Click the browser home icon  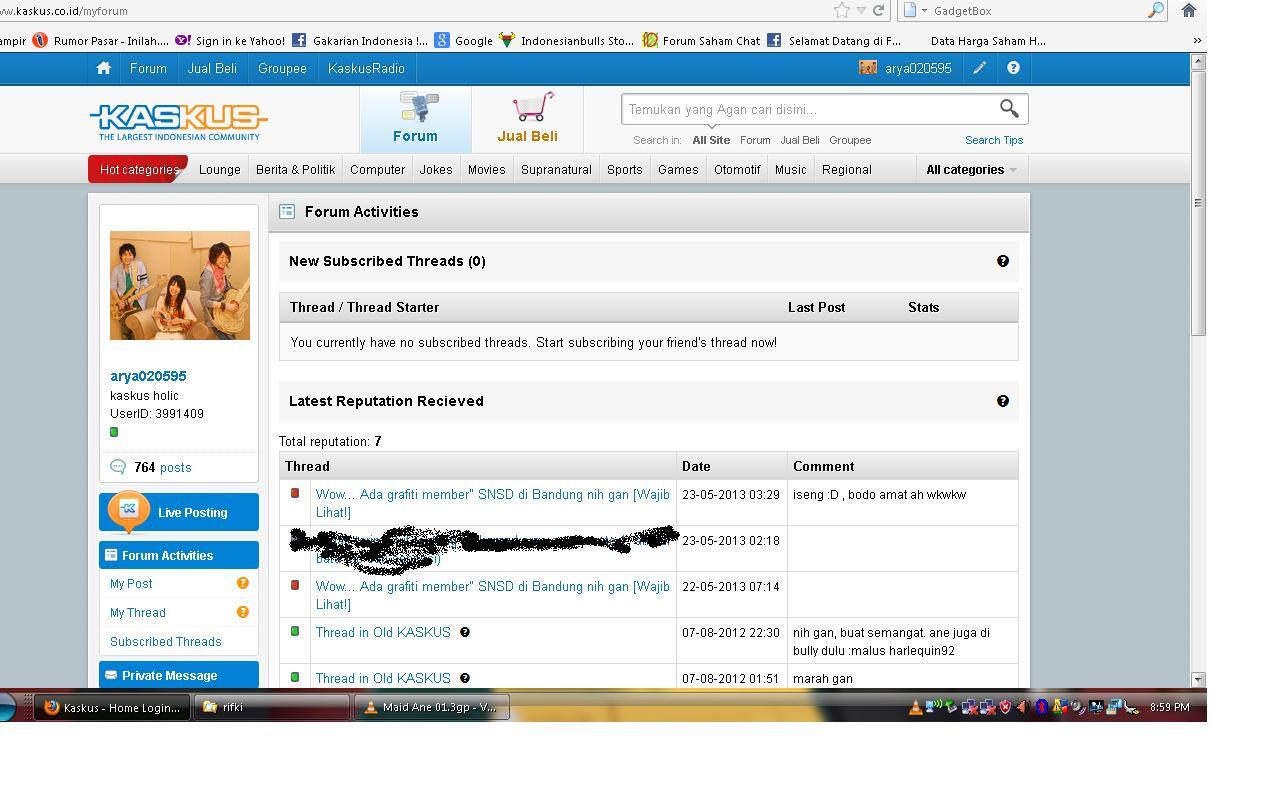[x=1189, y=10]
